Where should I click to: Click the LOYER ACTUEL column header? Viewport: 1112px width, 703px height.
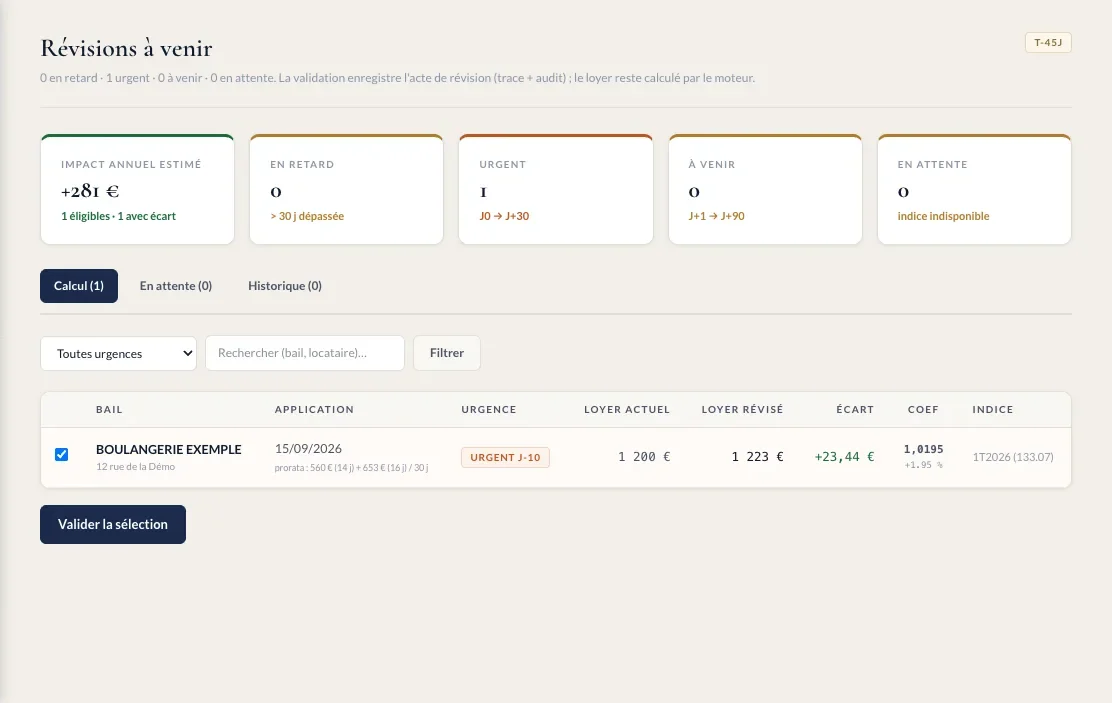(x=627, y=409)
